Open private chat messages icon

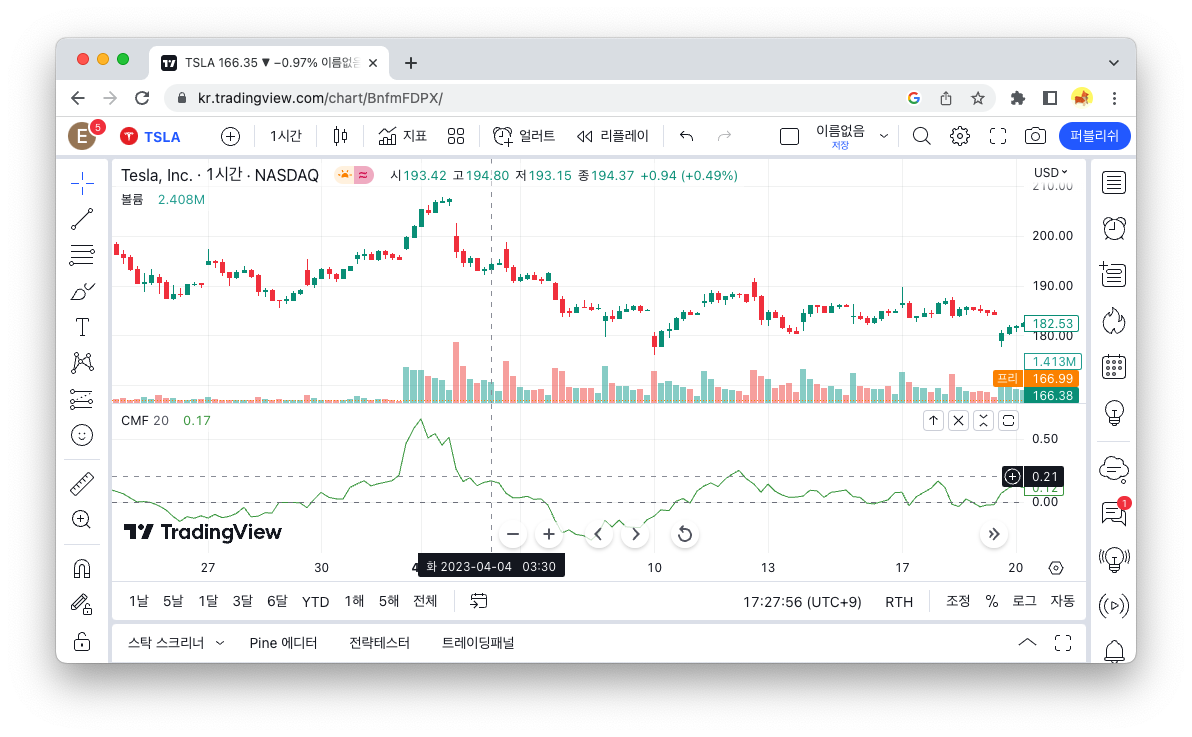(1114, 514)
